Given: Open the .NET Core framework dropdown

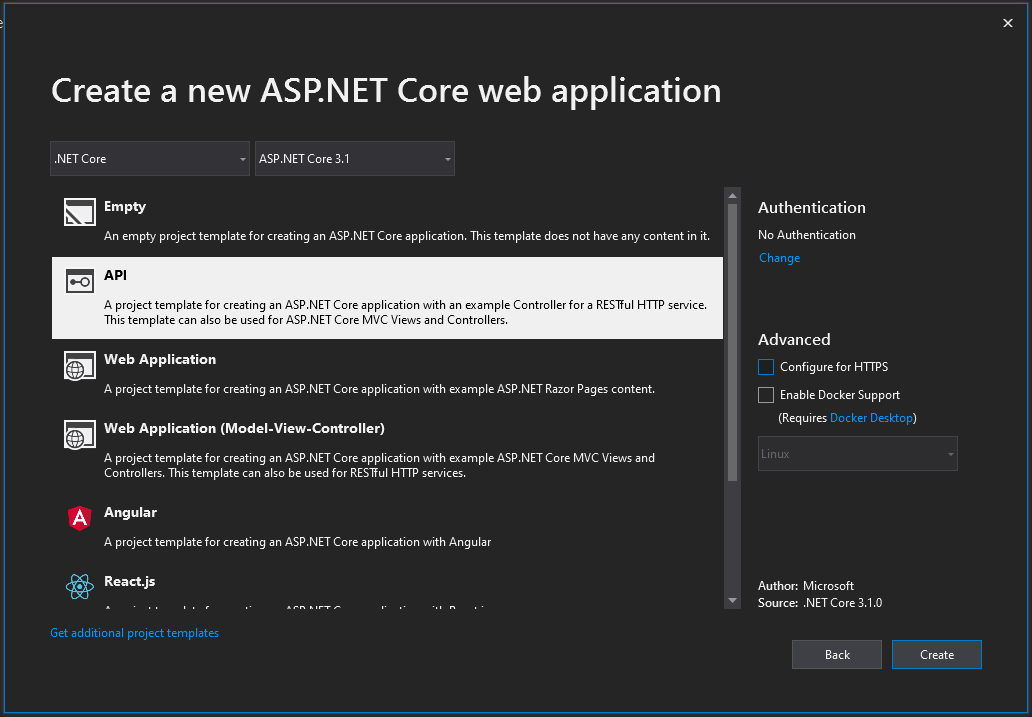Looking at the screenshot, I should click(x=150, y=159).
